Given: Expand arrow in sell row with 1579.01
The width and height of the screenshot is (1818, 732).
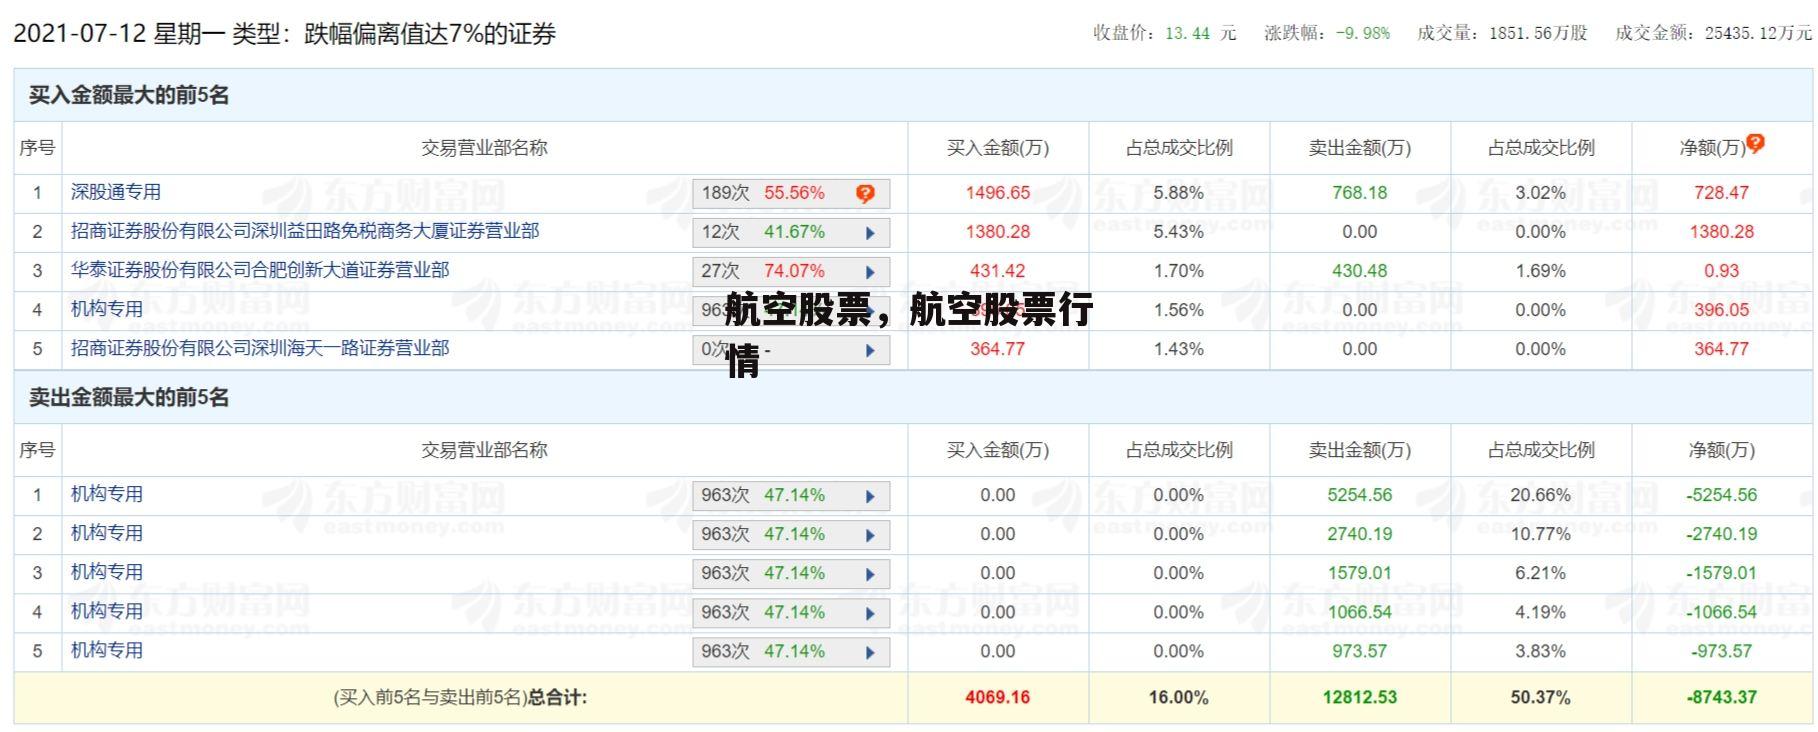Looking at the screenshot, I should click(870, 574).
